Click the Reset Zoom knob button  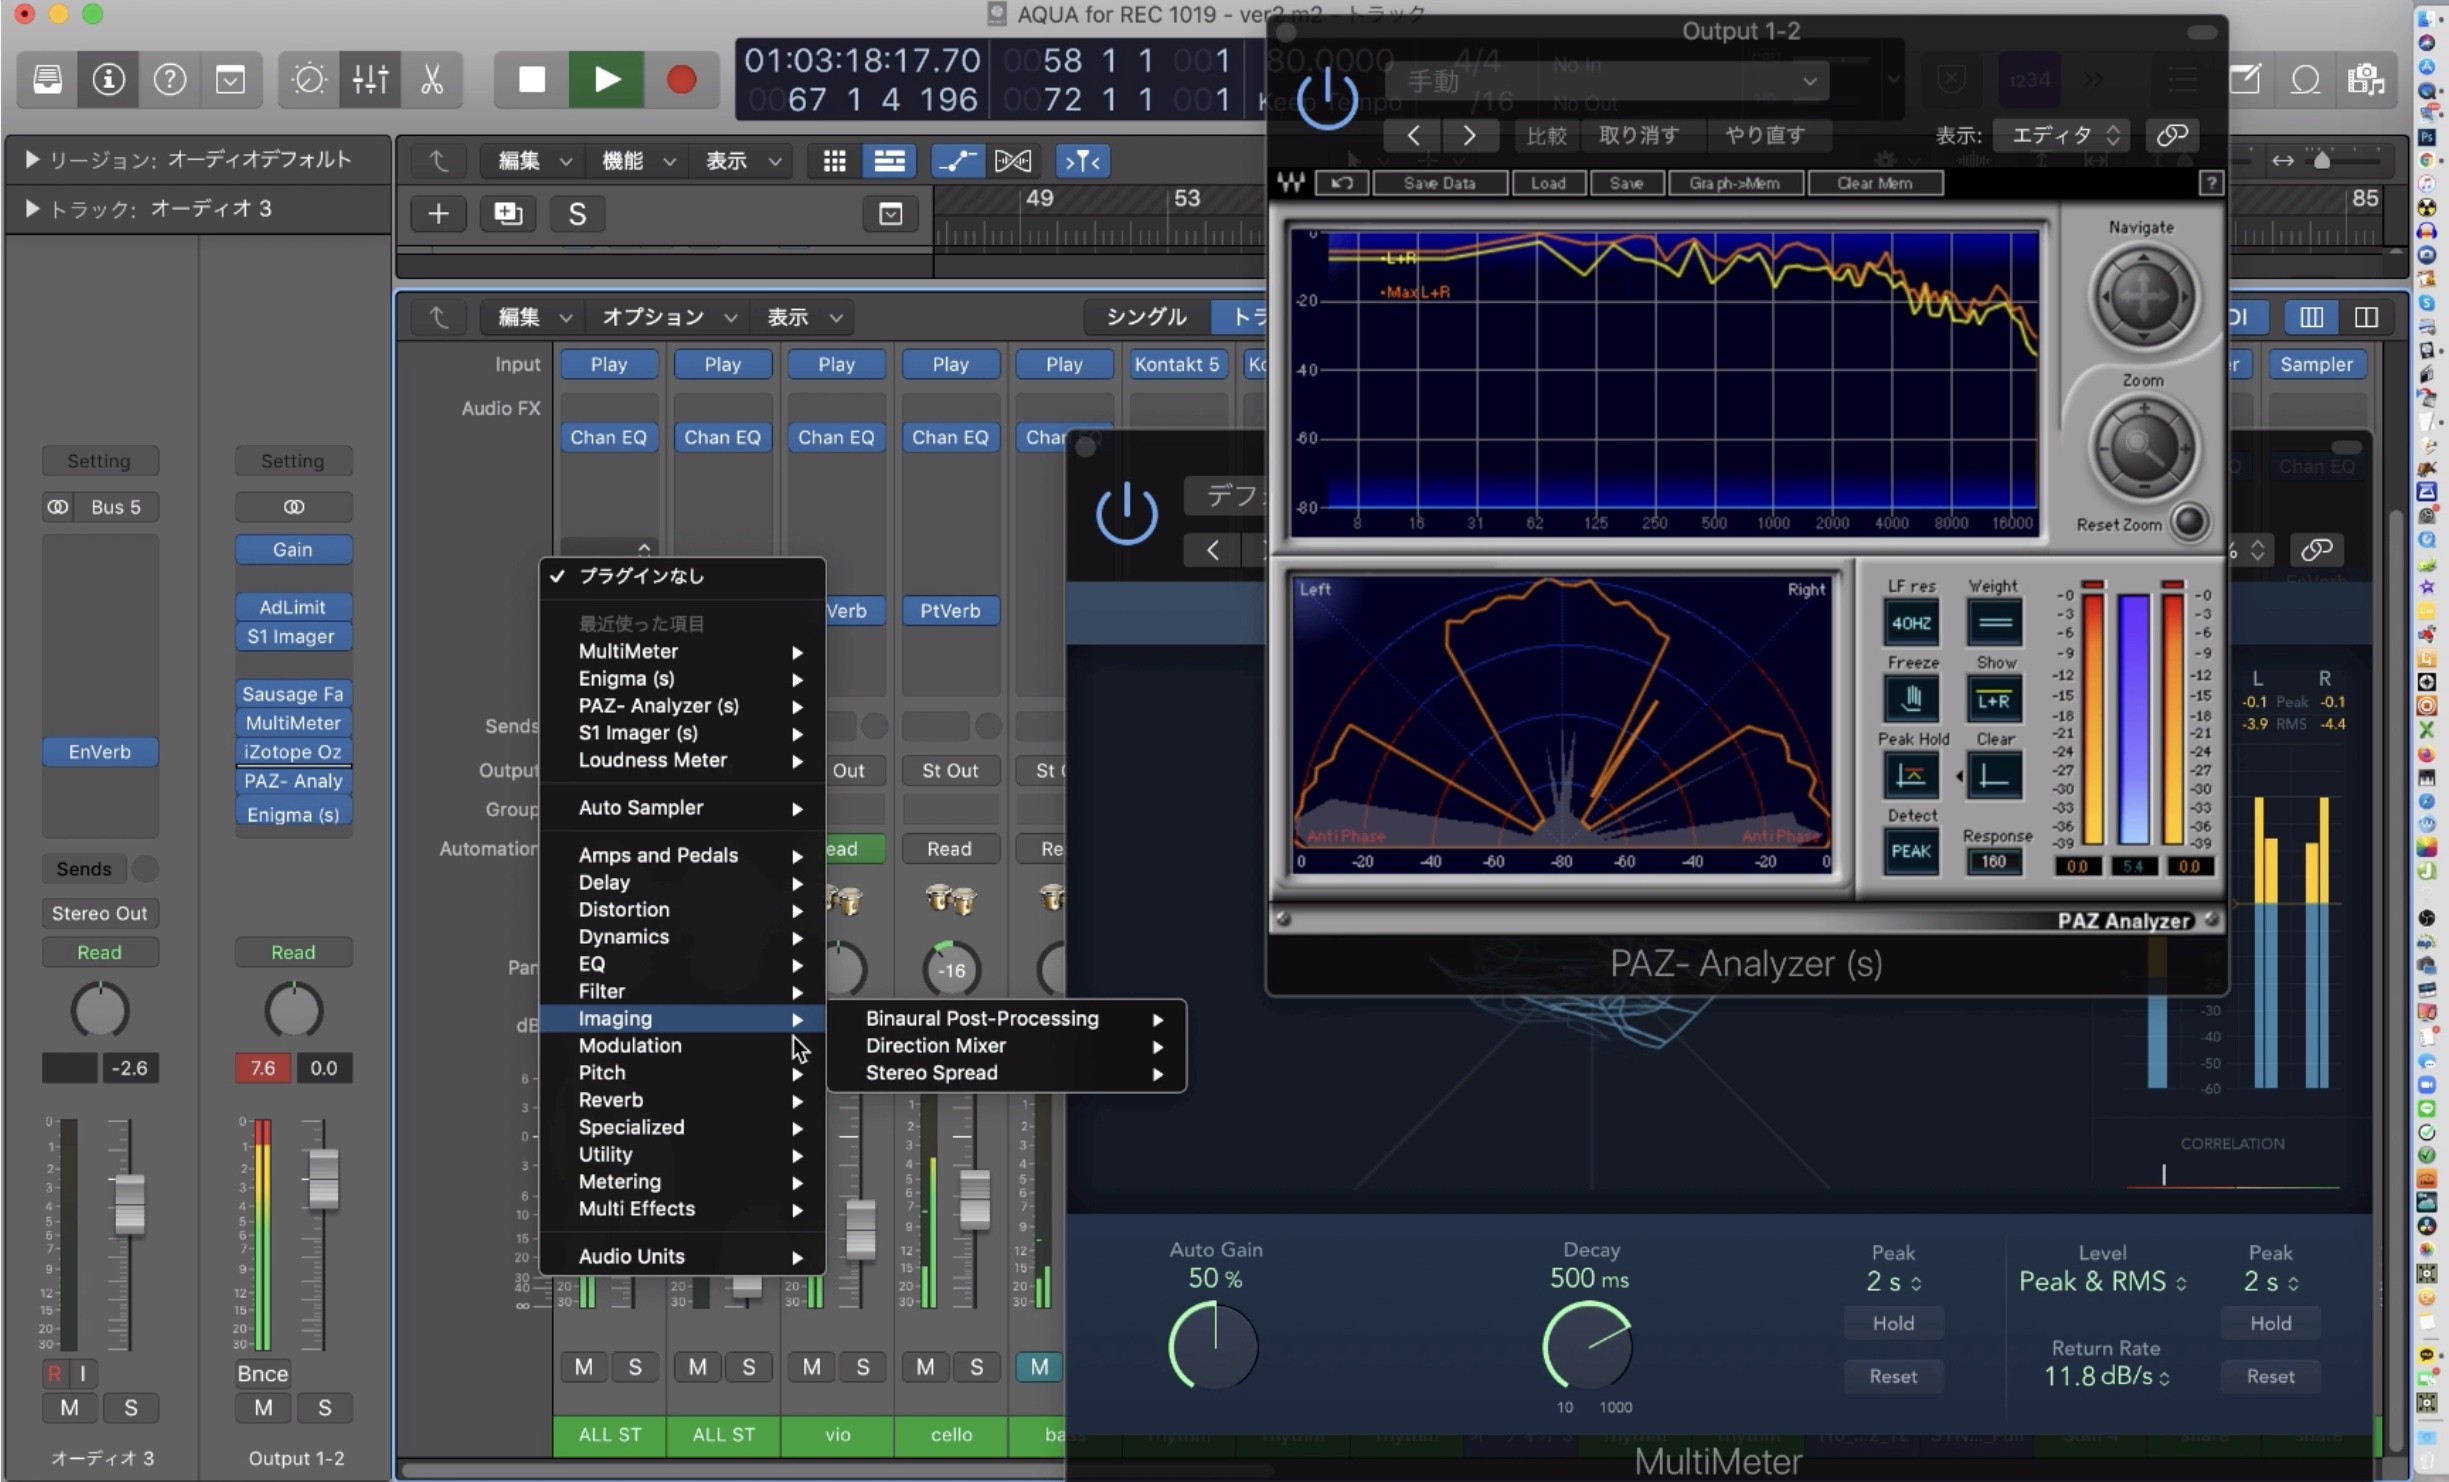pos(2189,522)
